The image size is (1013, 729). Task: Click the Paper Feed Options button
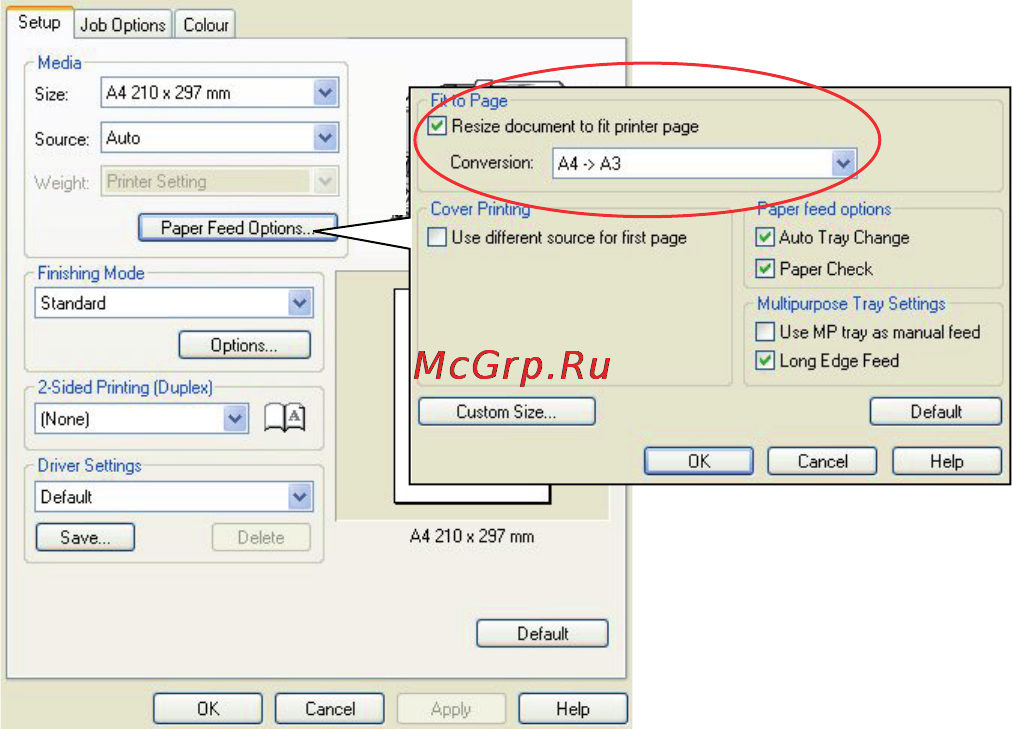[x=238, y=227]
